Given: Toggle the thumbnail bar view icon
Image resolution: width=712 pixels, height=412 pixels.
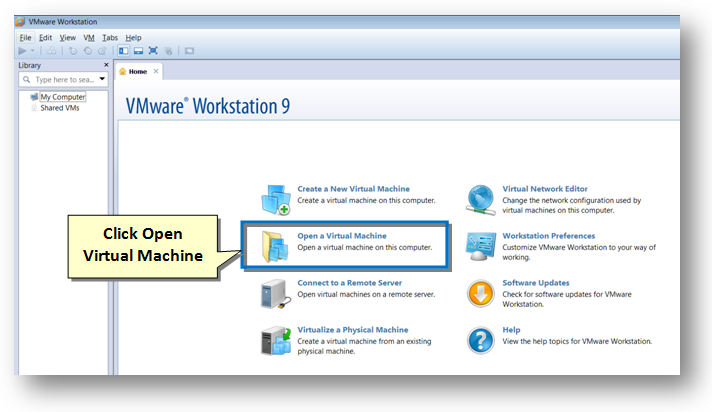Looking at the screenshot, I should tap(138, 51).
